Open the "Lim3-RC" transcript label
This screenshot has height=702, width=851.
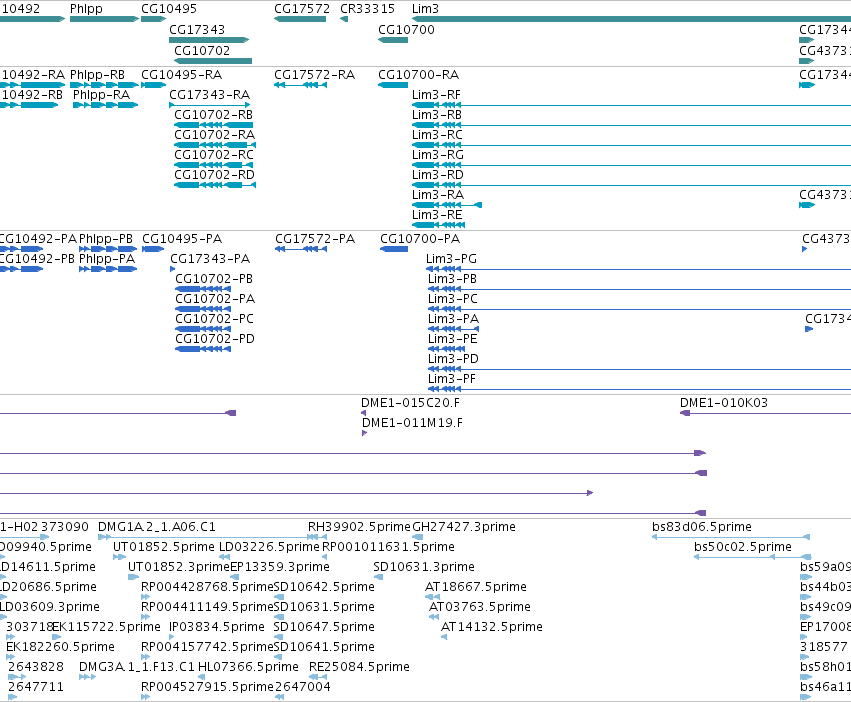point(437,135)
